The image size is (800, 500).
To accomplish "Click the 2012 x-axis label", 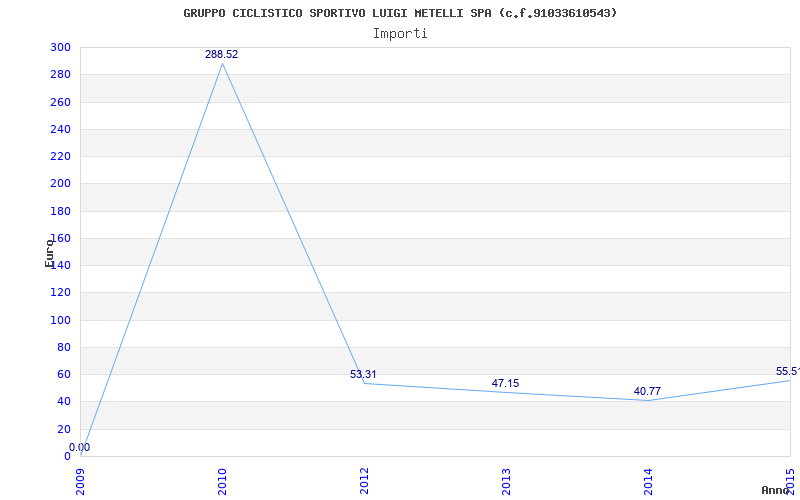I will coord(364,482).
